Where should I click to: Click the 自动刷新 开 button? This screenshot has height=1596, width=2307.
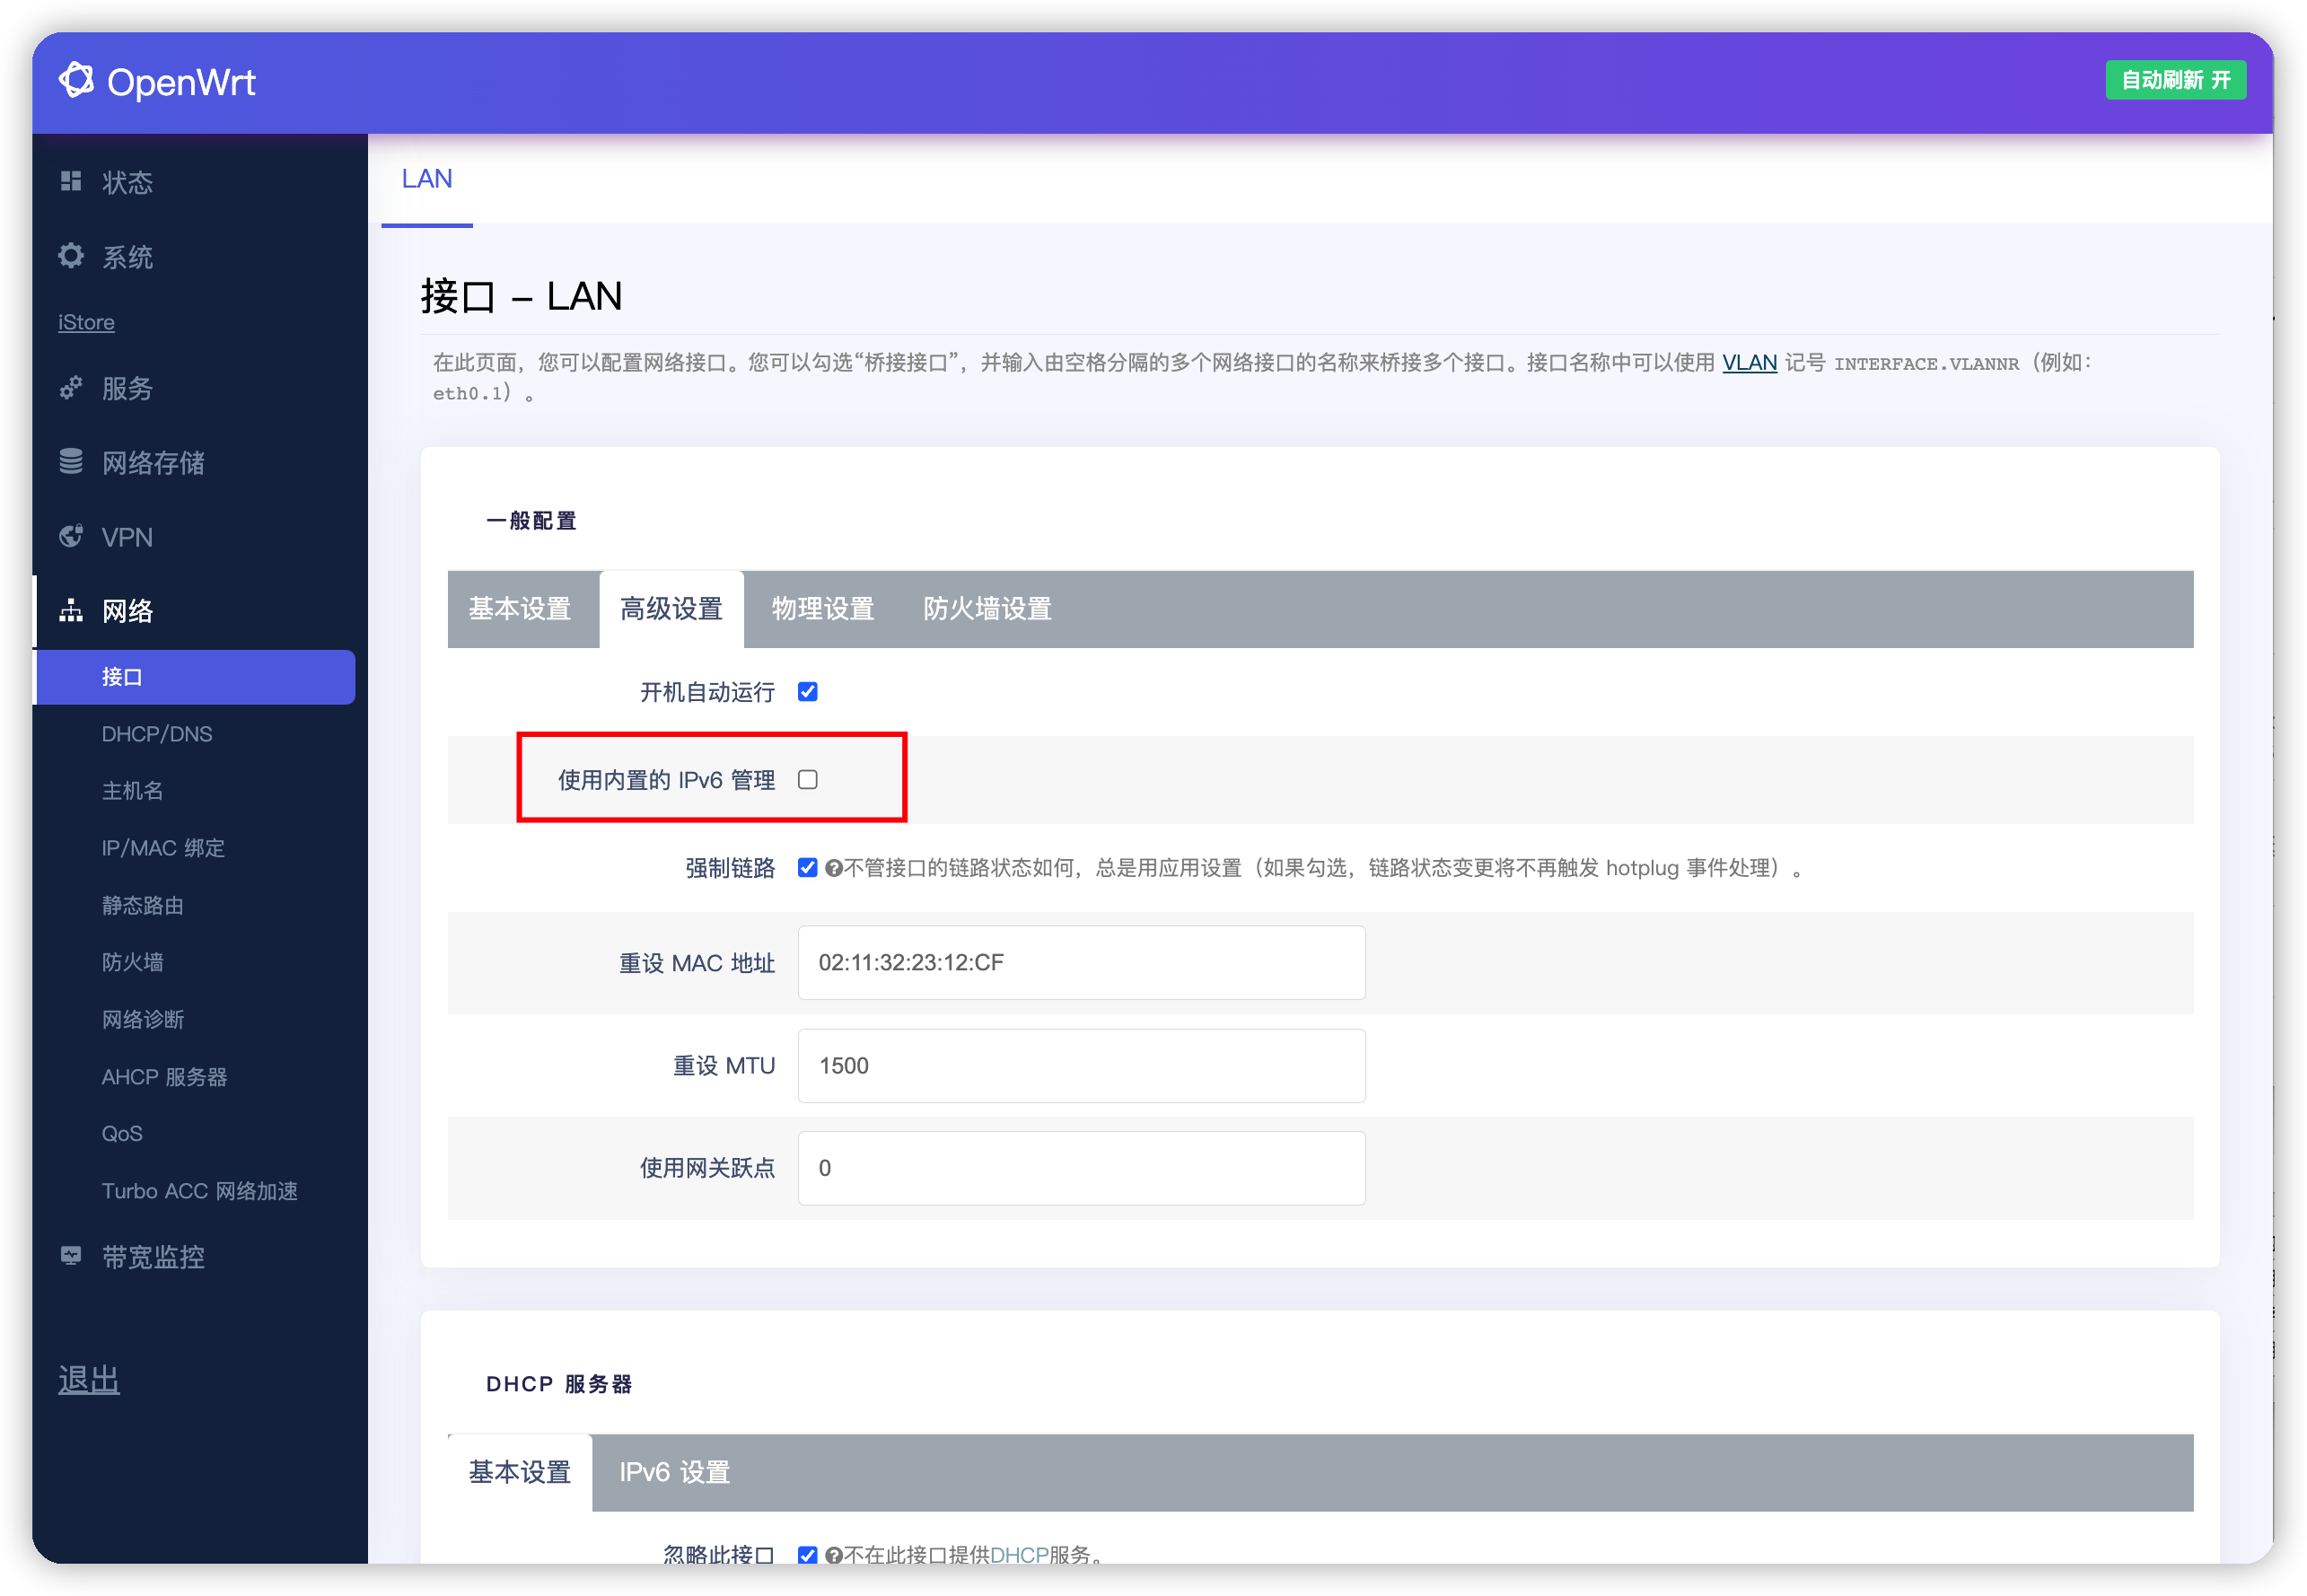click(x=2175, y=80)
